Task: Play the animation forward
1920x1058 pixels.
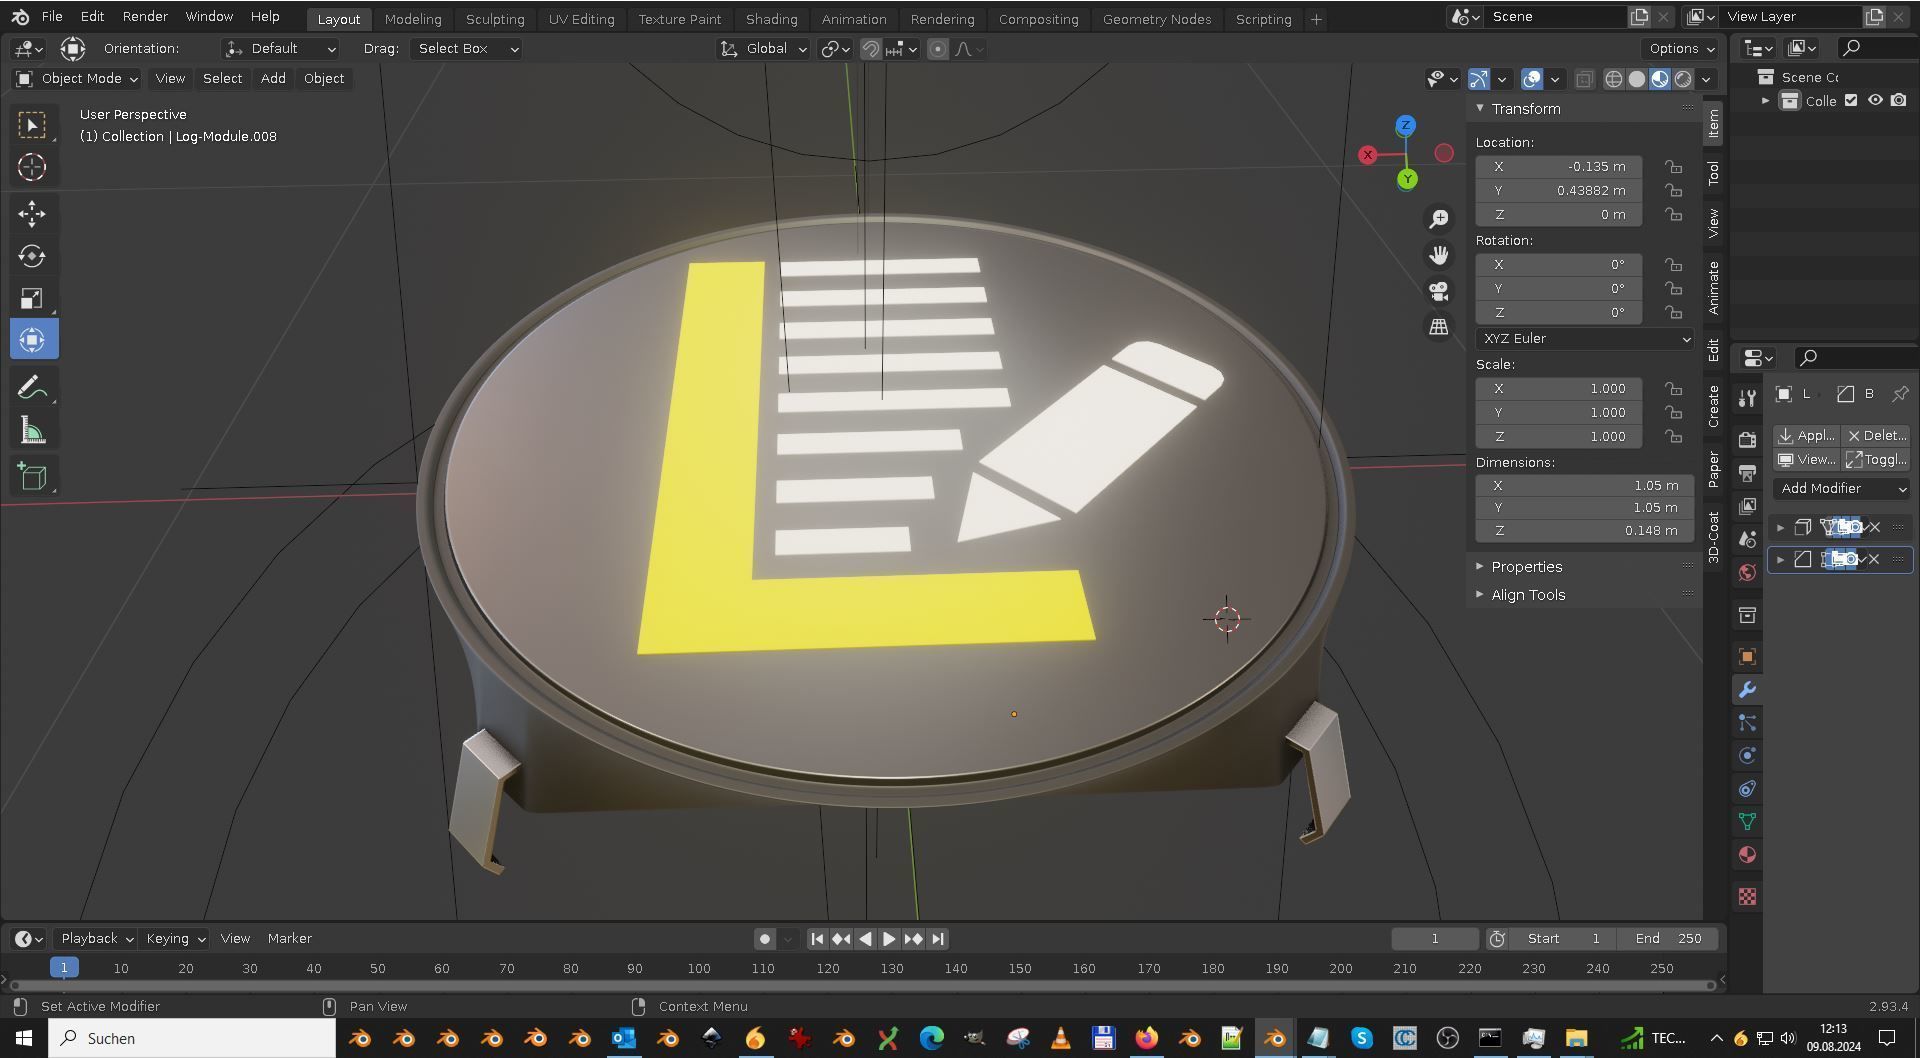Action: [x=888, y=939]
